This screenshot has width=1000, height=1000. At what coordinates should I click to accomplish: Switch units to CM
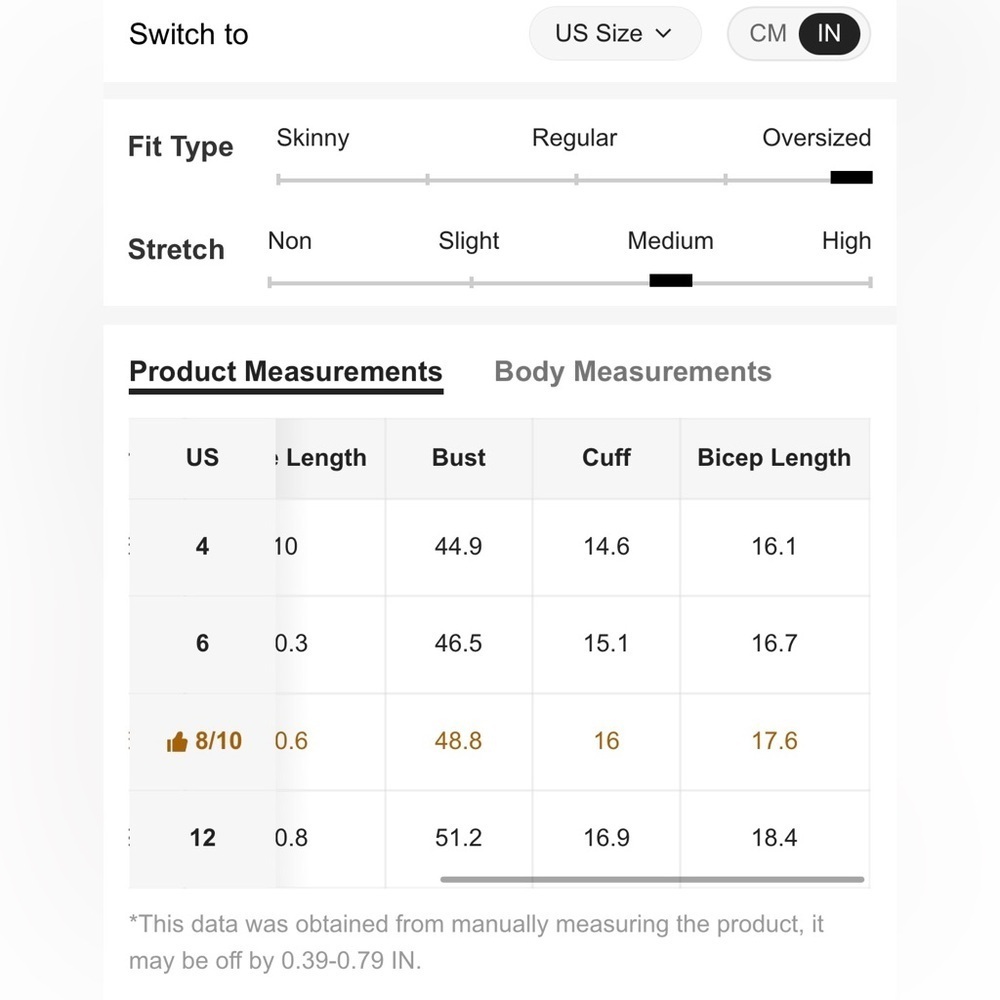point(767,33)
